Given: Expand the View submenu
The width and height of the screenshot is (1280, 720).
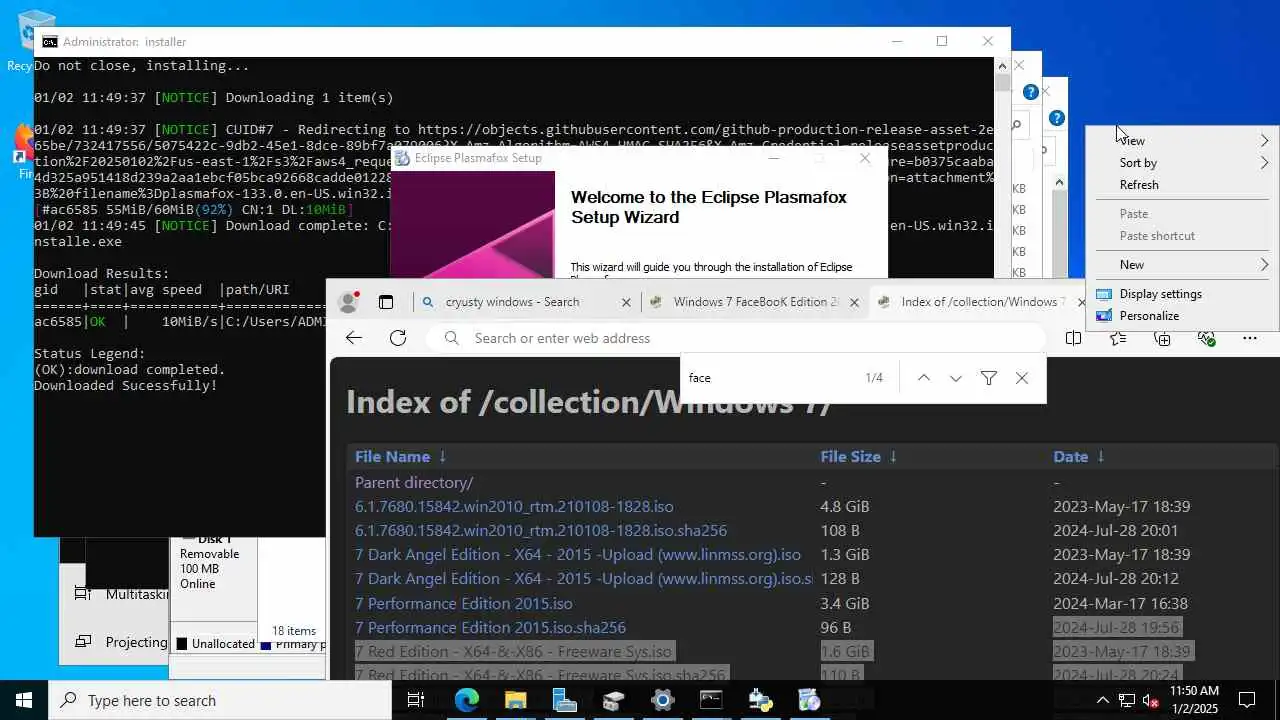Looking at the screenshot, I should point(1182,141).
